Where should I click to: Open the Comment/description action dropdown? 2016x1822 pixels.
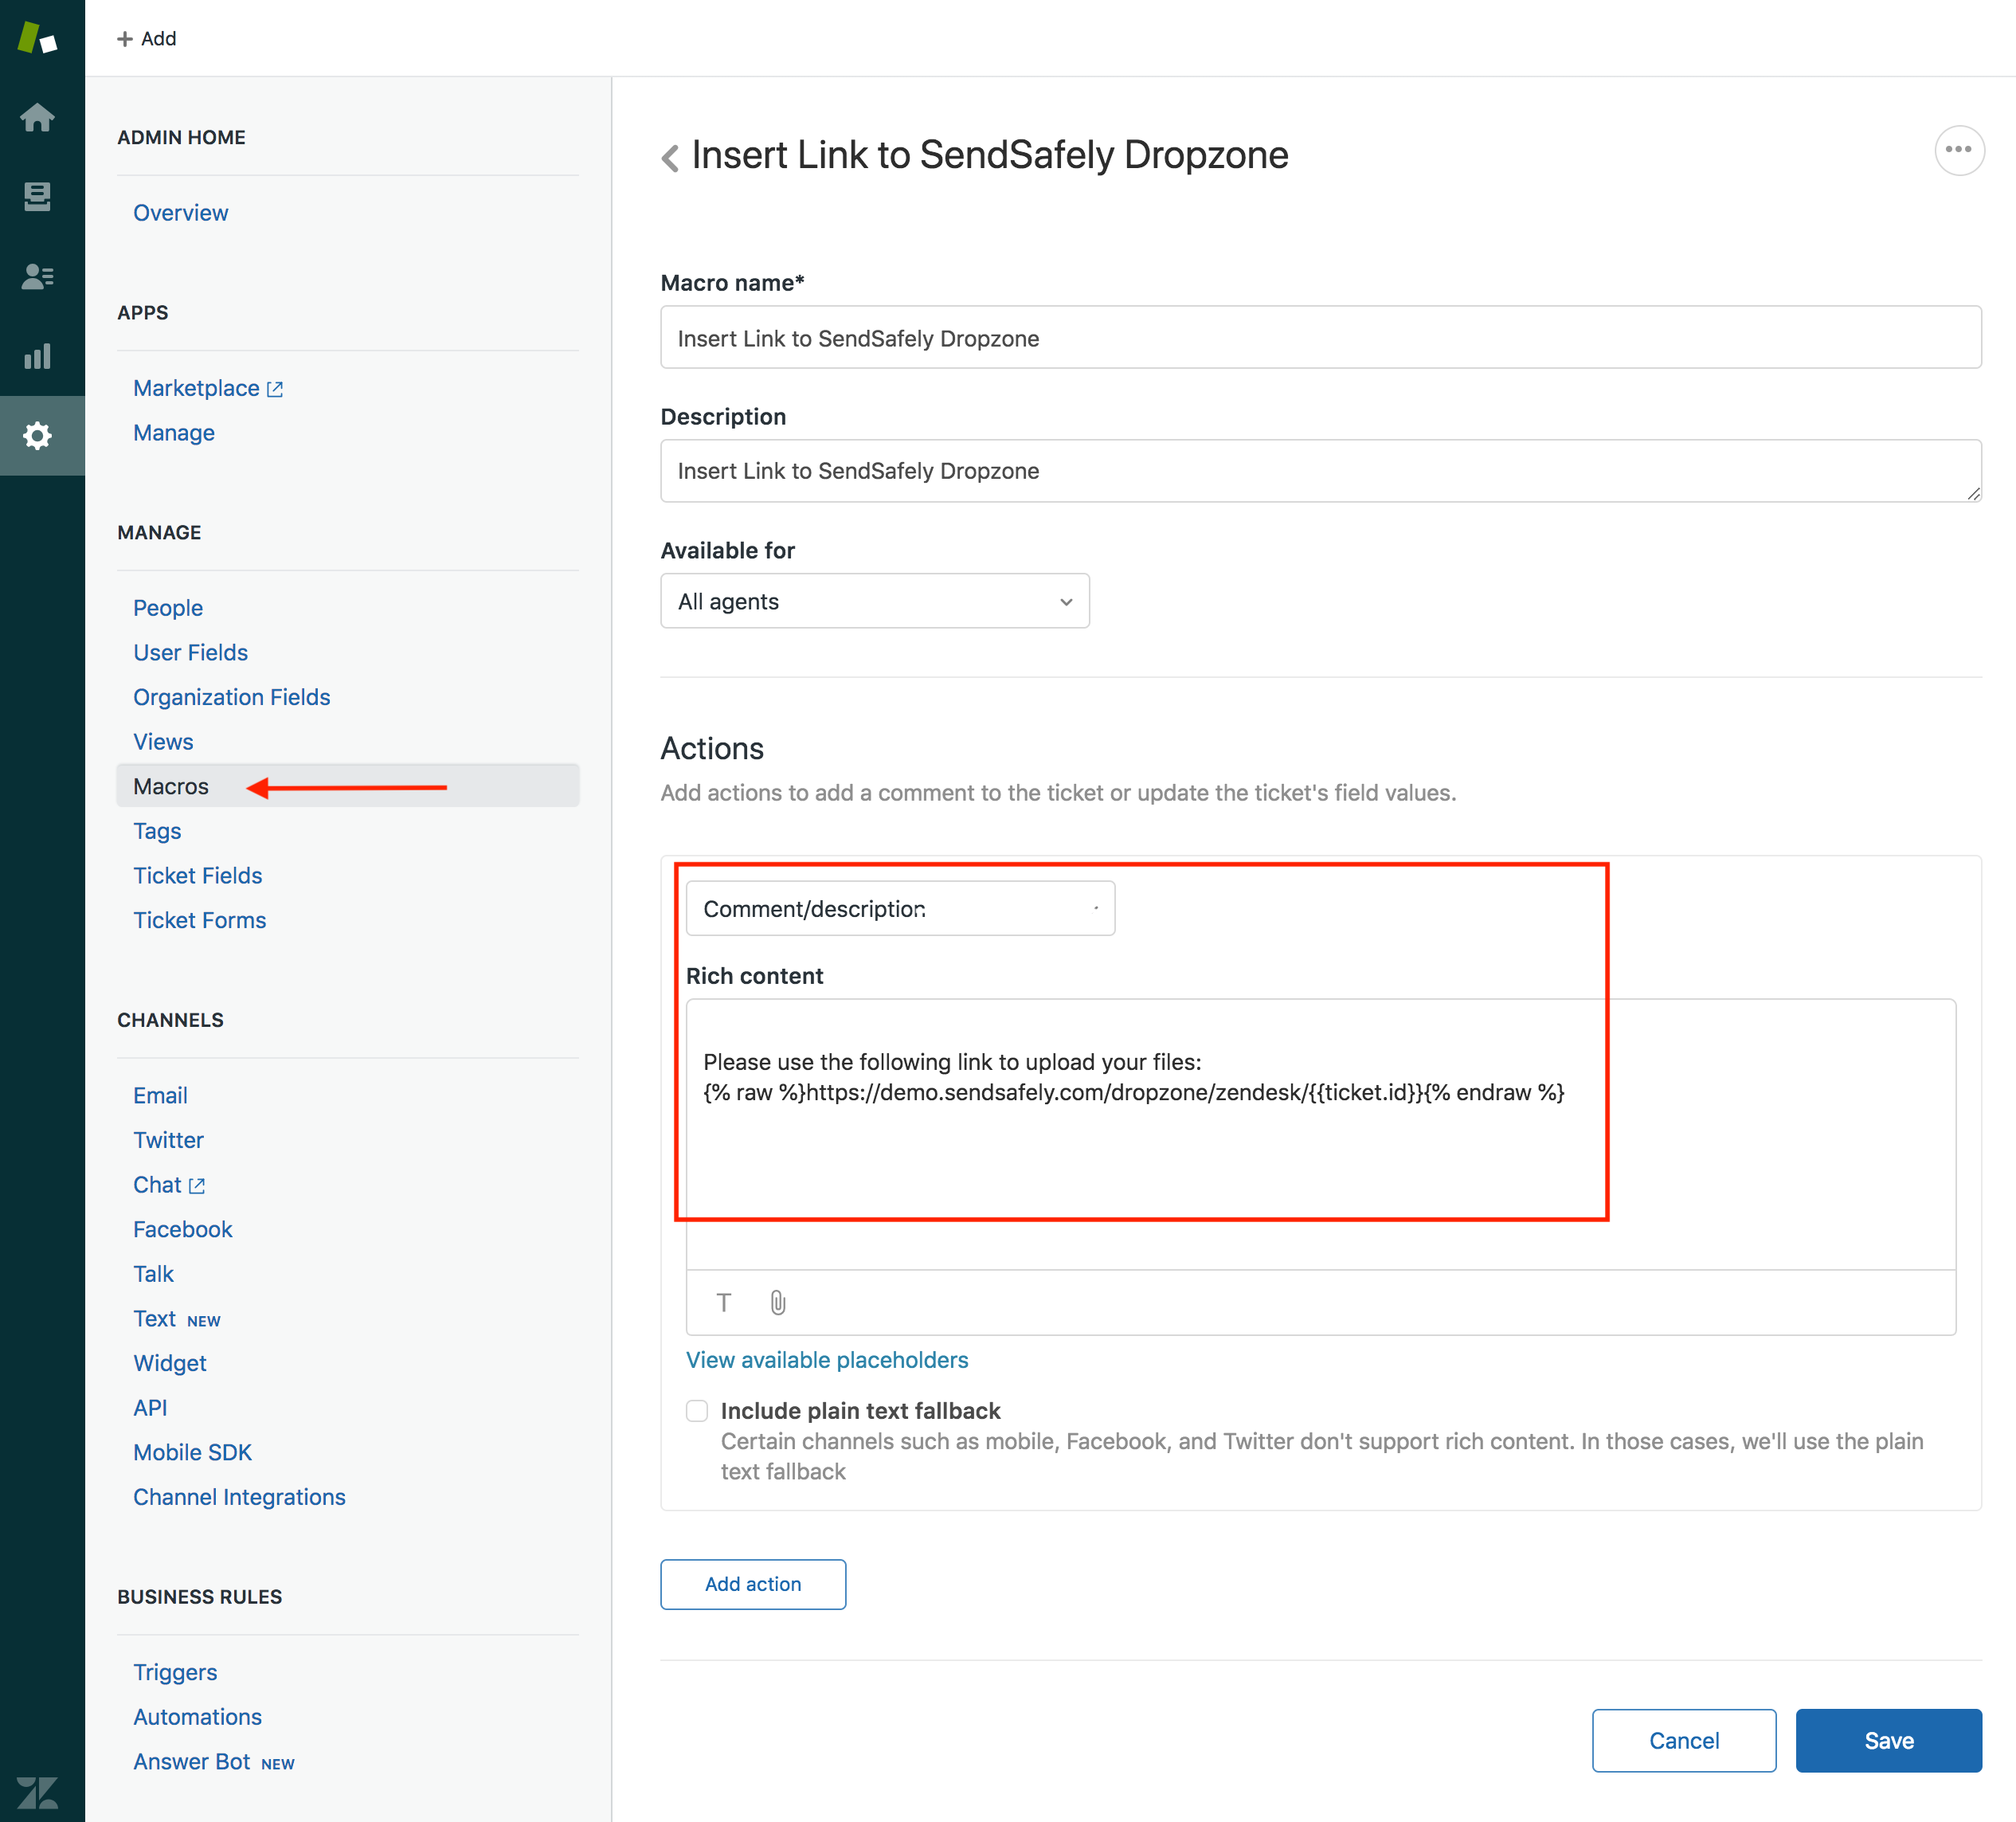(900, 908)
